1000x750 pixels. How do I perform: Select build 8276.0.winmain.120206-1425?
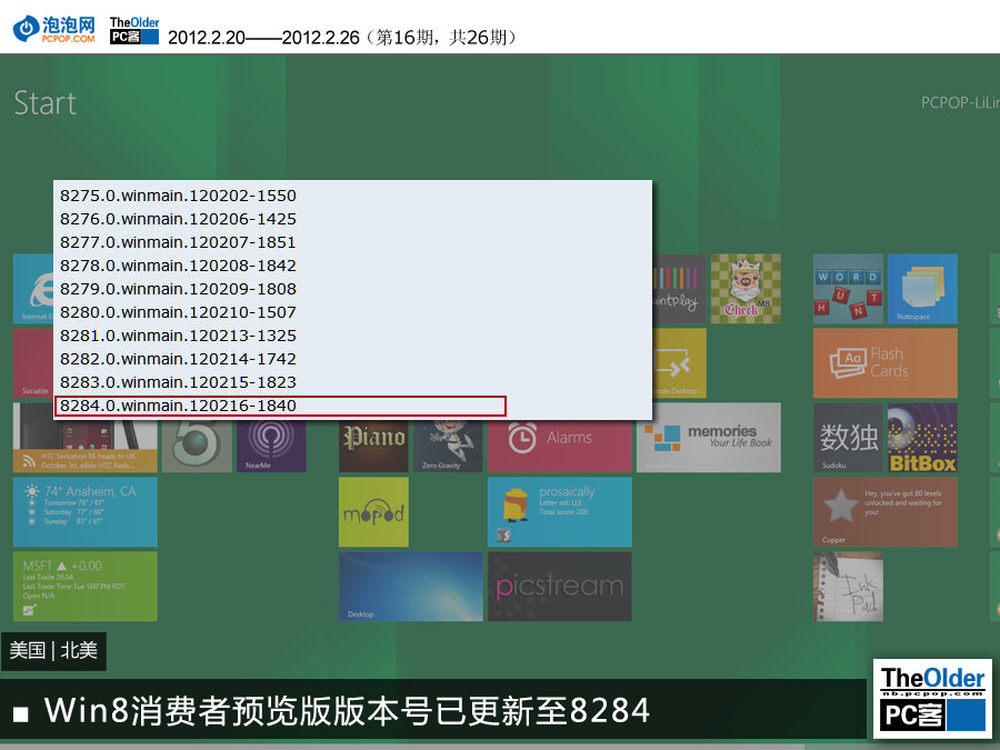(x=178, y=219)
